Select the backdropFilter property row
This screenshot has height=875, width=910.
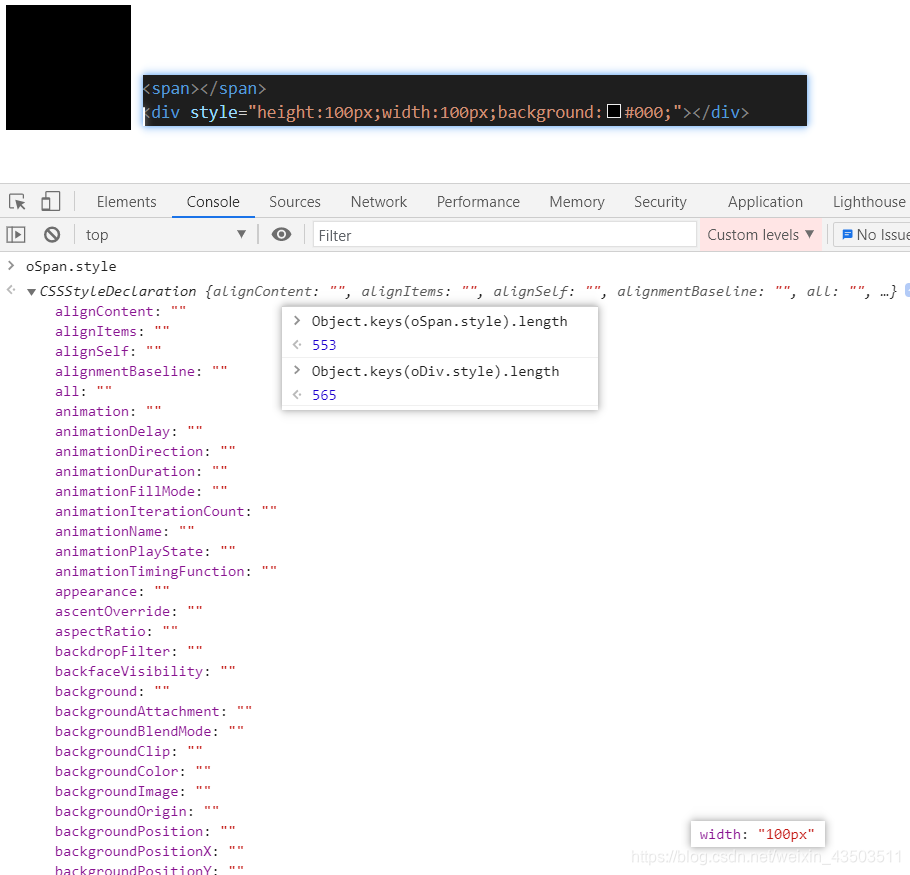tap(129, 652)
